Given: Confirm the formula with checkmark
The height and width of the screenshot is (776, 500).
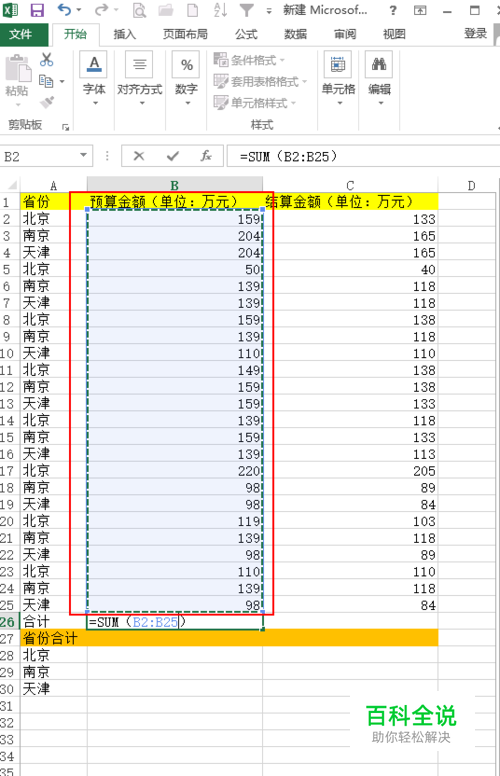Looking at the screenshot, I should tap(173, 156).
